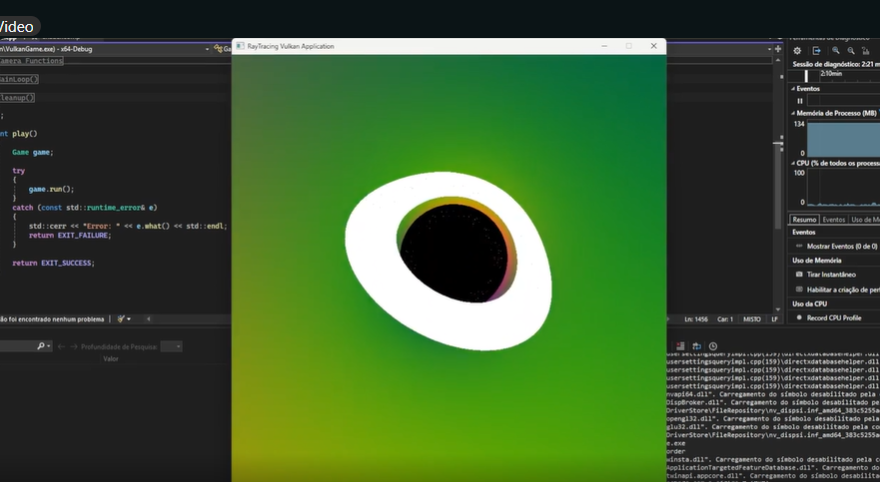Expand collapsed cleanup() block
The height and width of the screenshot is (482, 880).
click(17, 98)
